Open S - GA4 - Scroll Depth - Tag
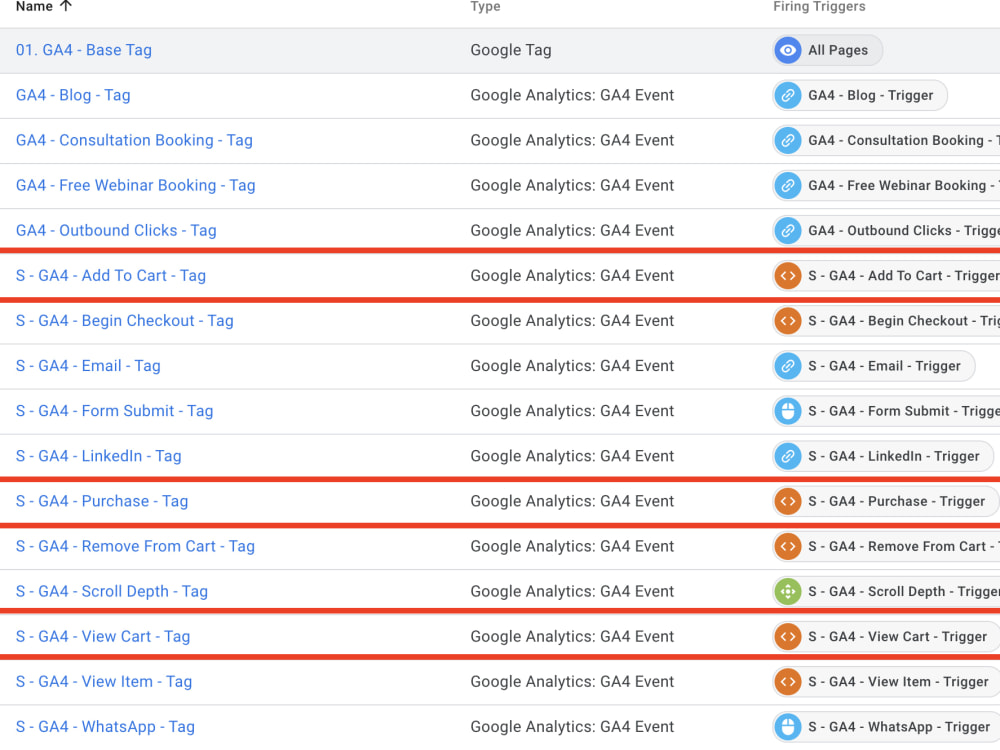Screen dimensions: 1000x750 tap(112, 592)
